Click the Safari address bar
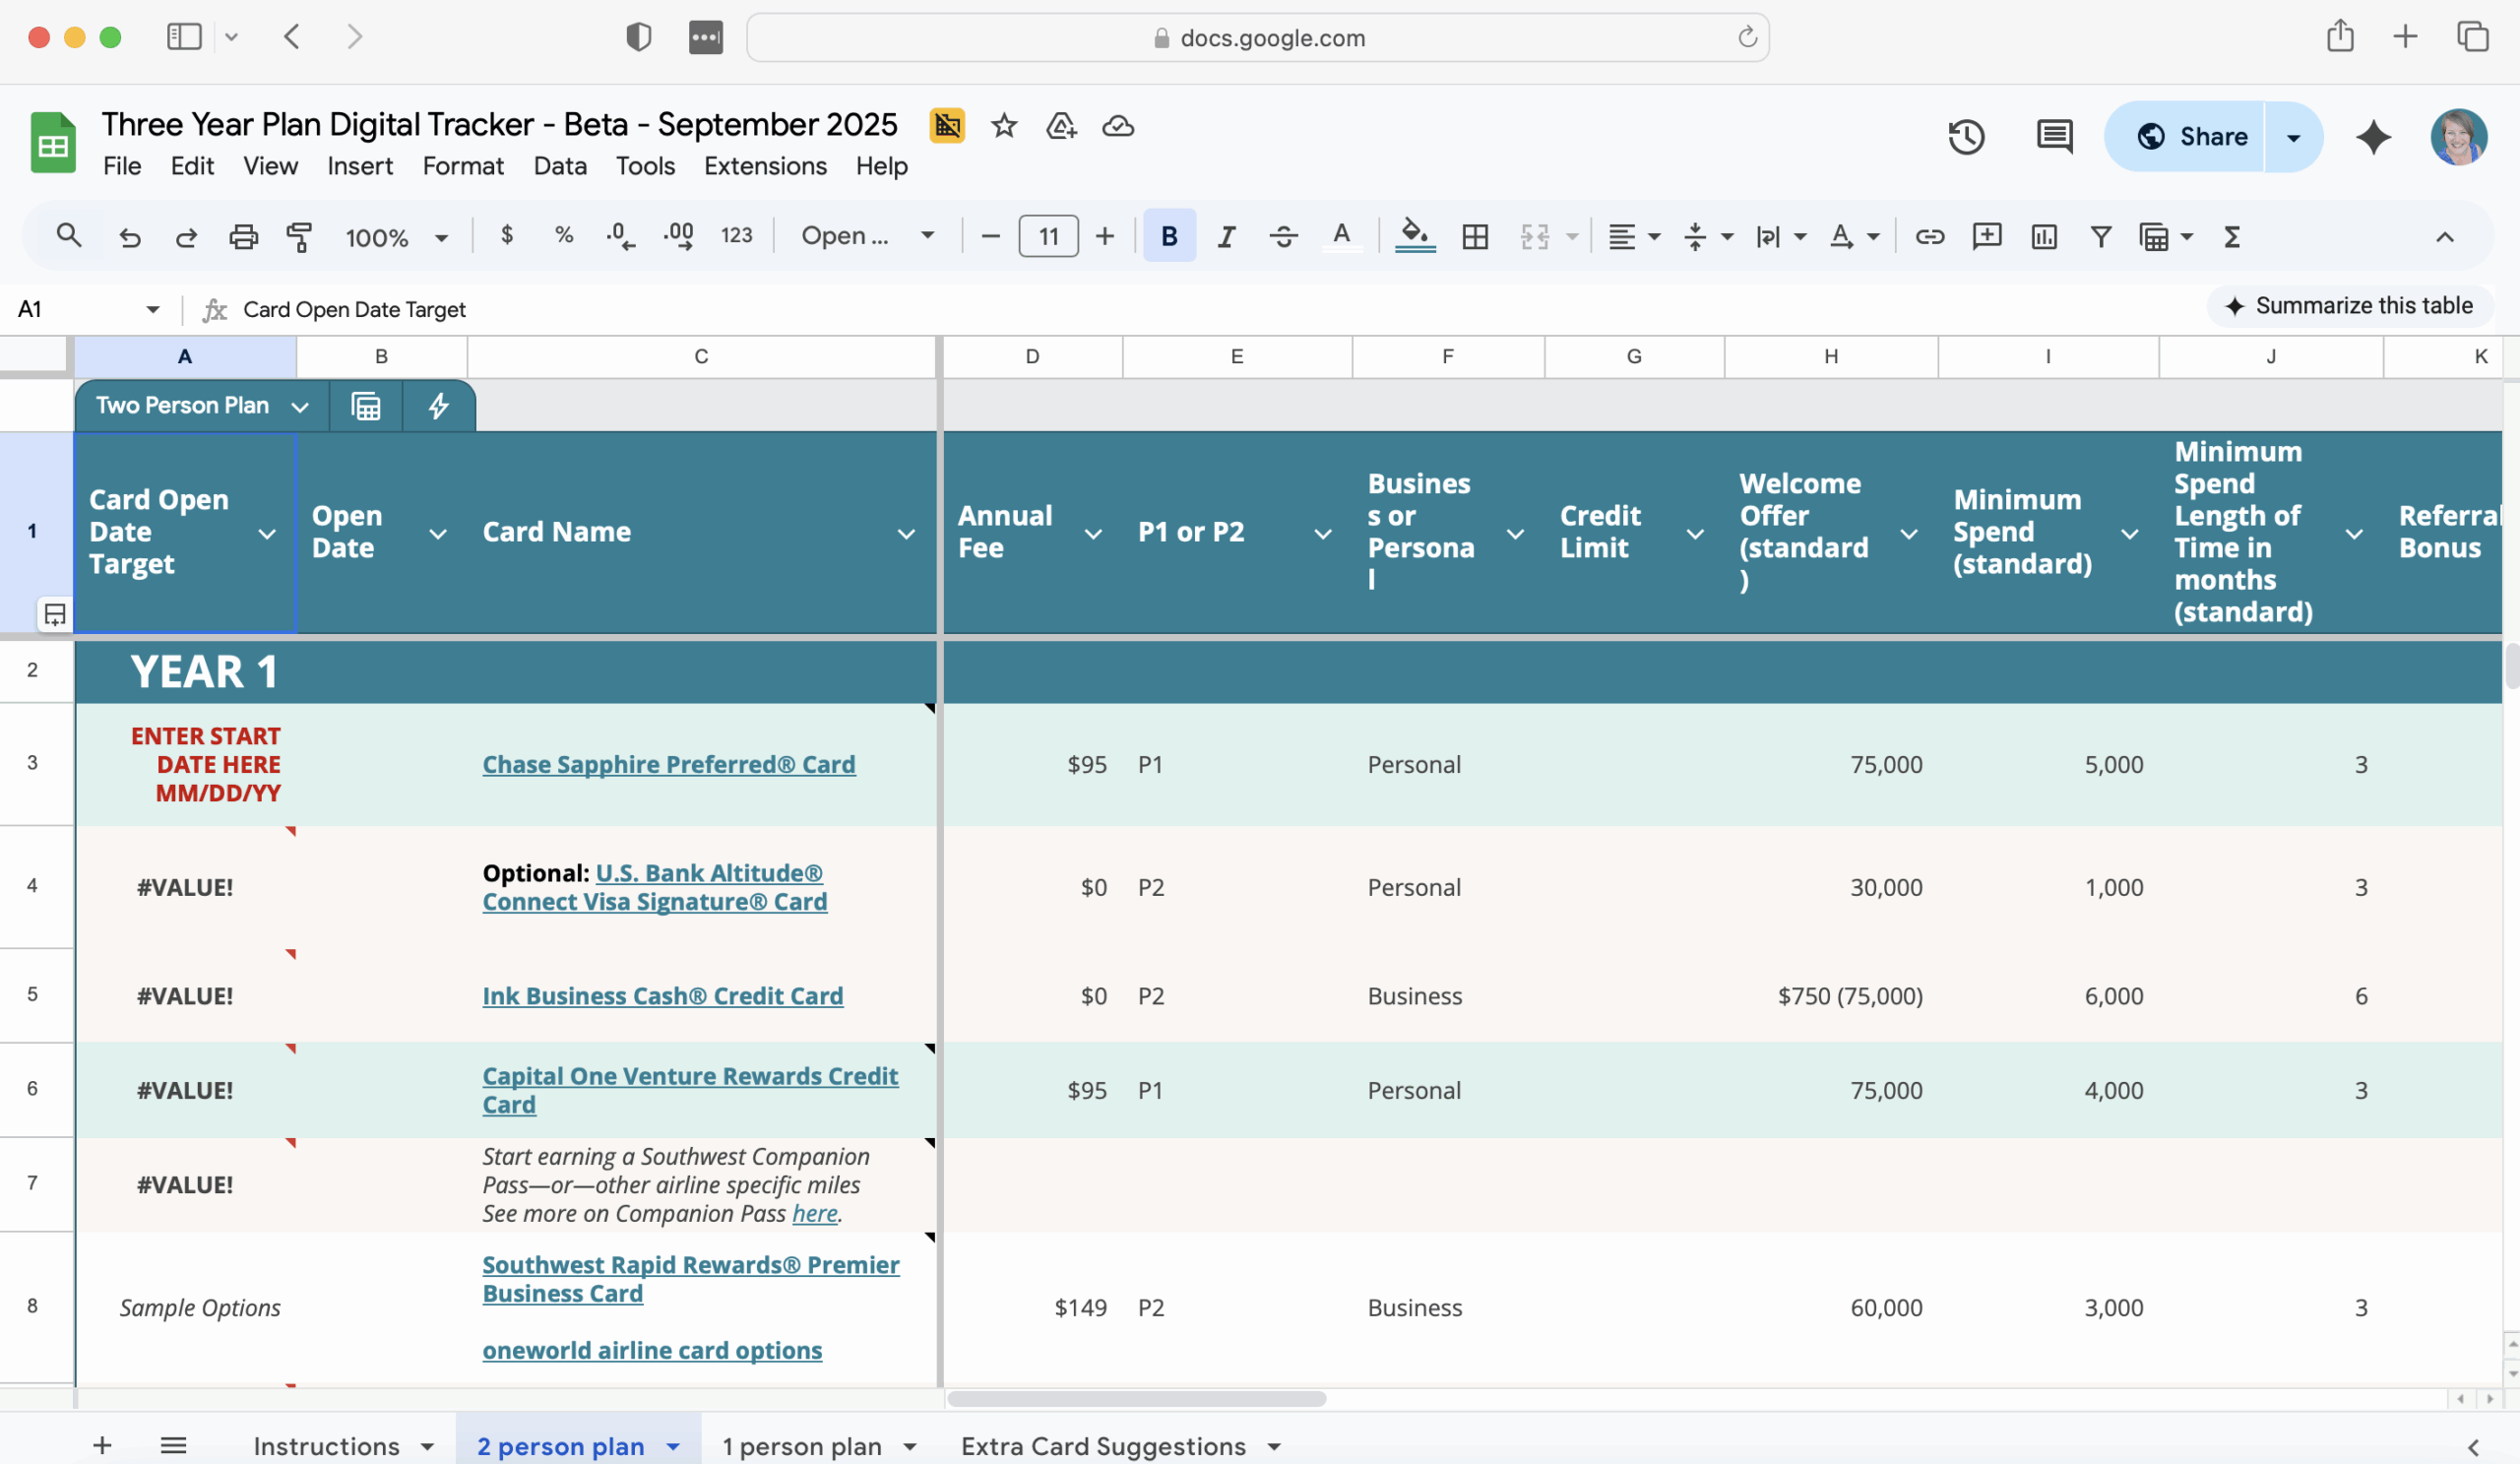The height and width of the screenshot is (1464, 2520). [1257, 38]
